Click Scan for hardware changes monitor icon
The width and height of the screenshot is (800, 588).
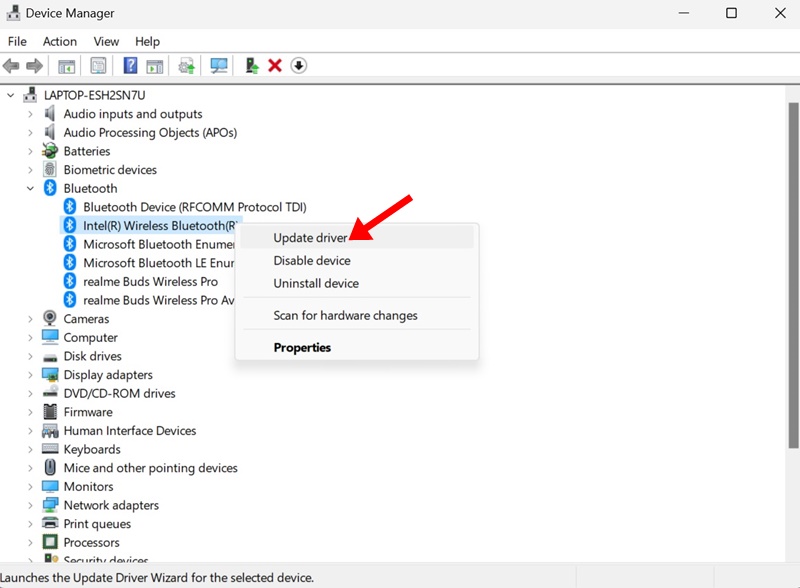pos(219,66)
